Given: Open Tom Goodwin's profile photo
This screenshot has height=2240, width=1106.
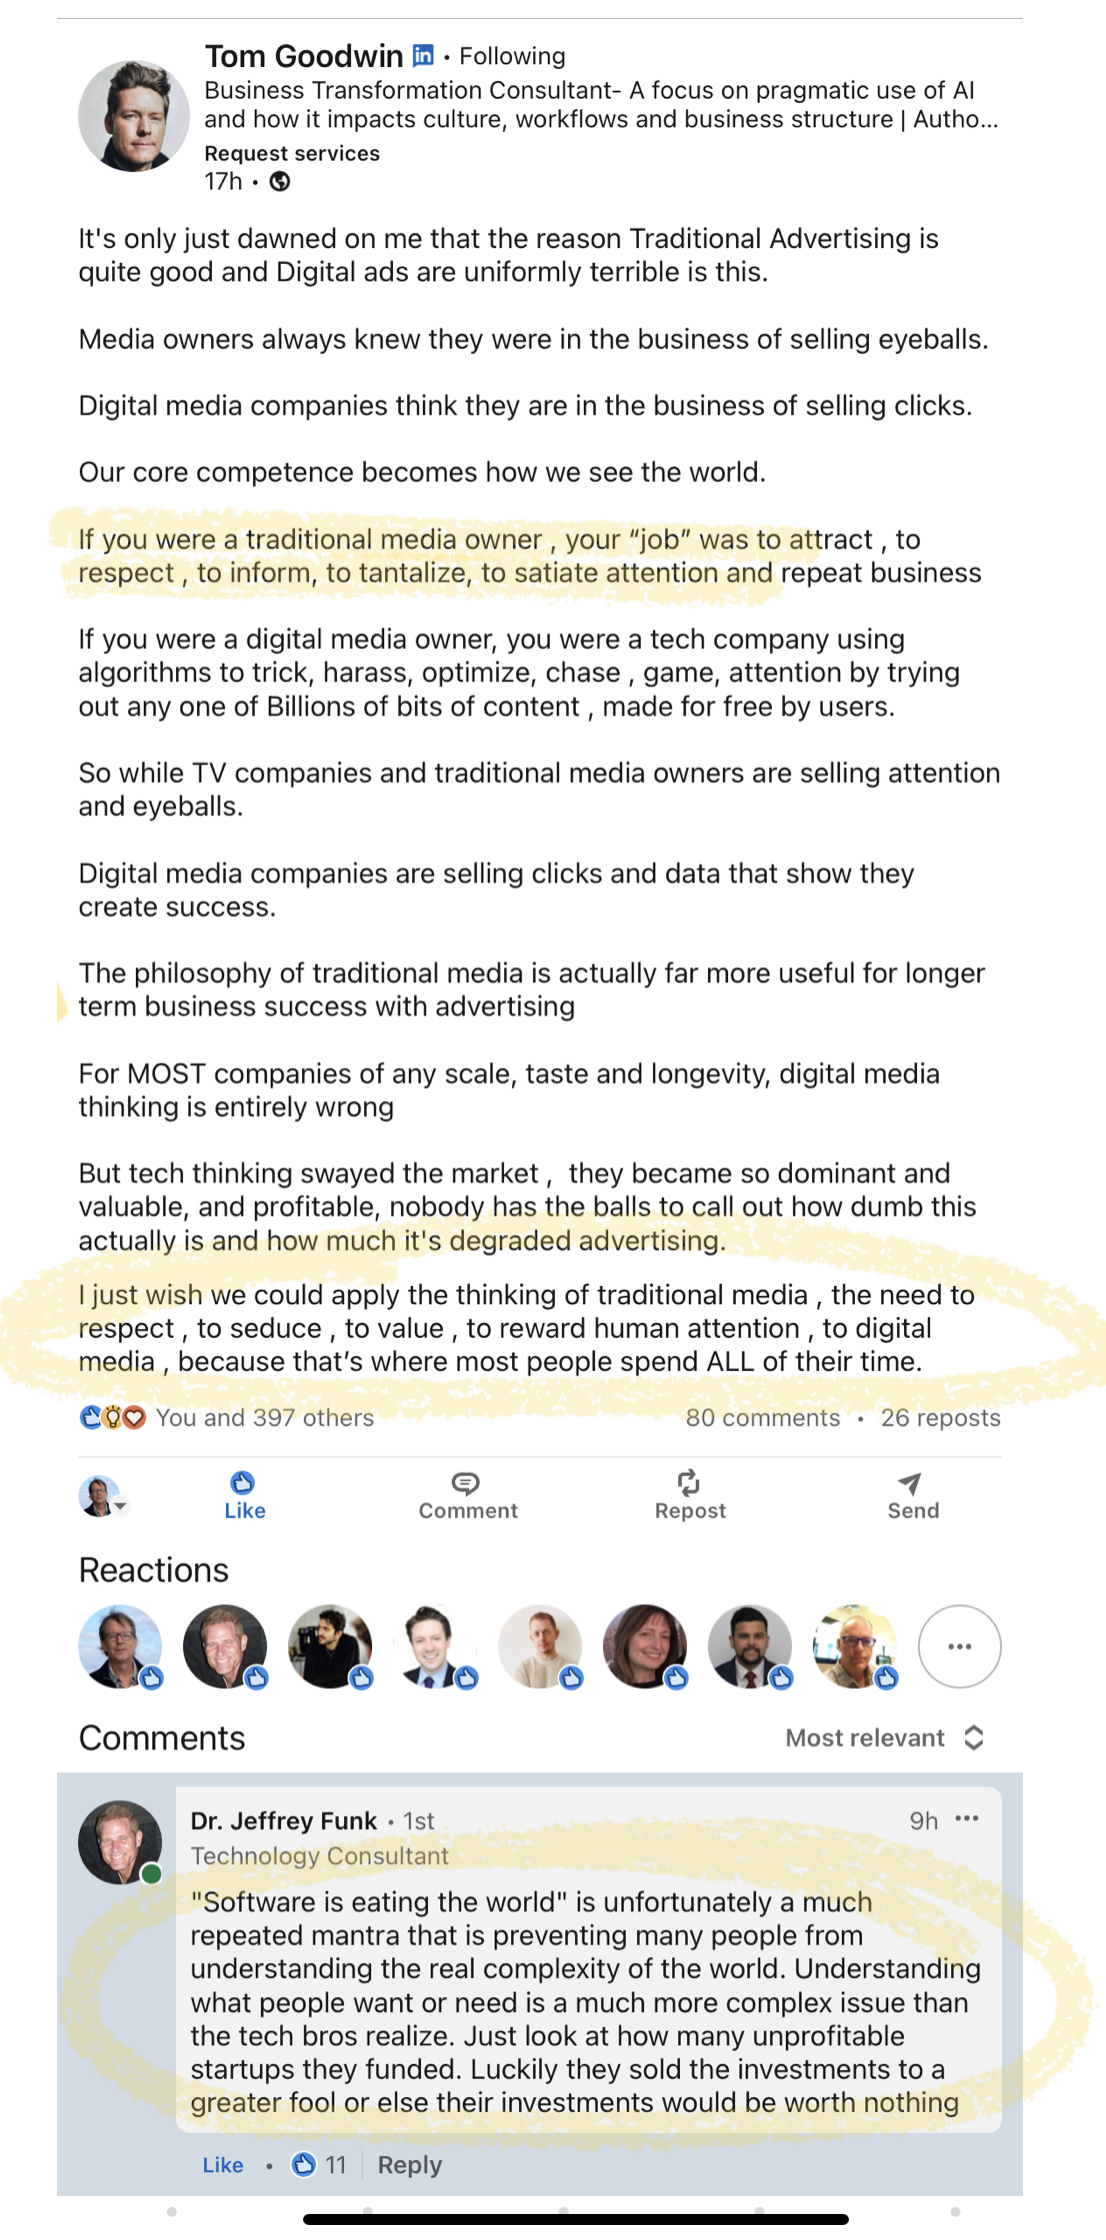Looking at the screenshot, I should (x=133, y=116).
